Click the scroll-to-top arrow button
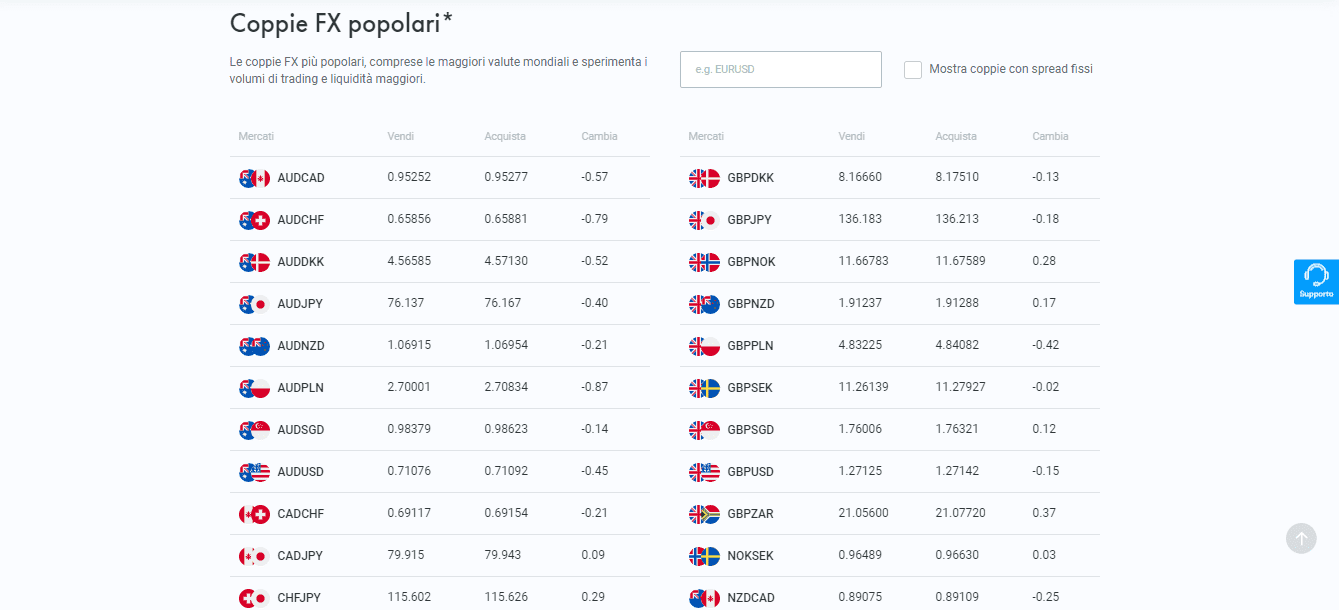1339x610 pixels. point(1301,538)
